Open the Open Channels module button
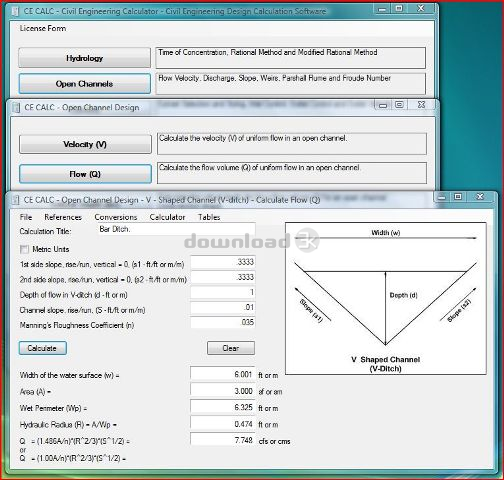Screen dimensions: 504x480 click(84, 84)
